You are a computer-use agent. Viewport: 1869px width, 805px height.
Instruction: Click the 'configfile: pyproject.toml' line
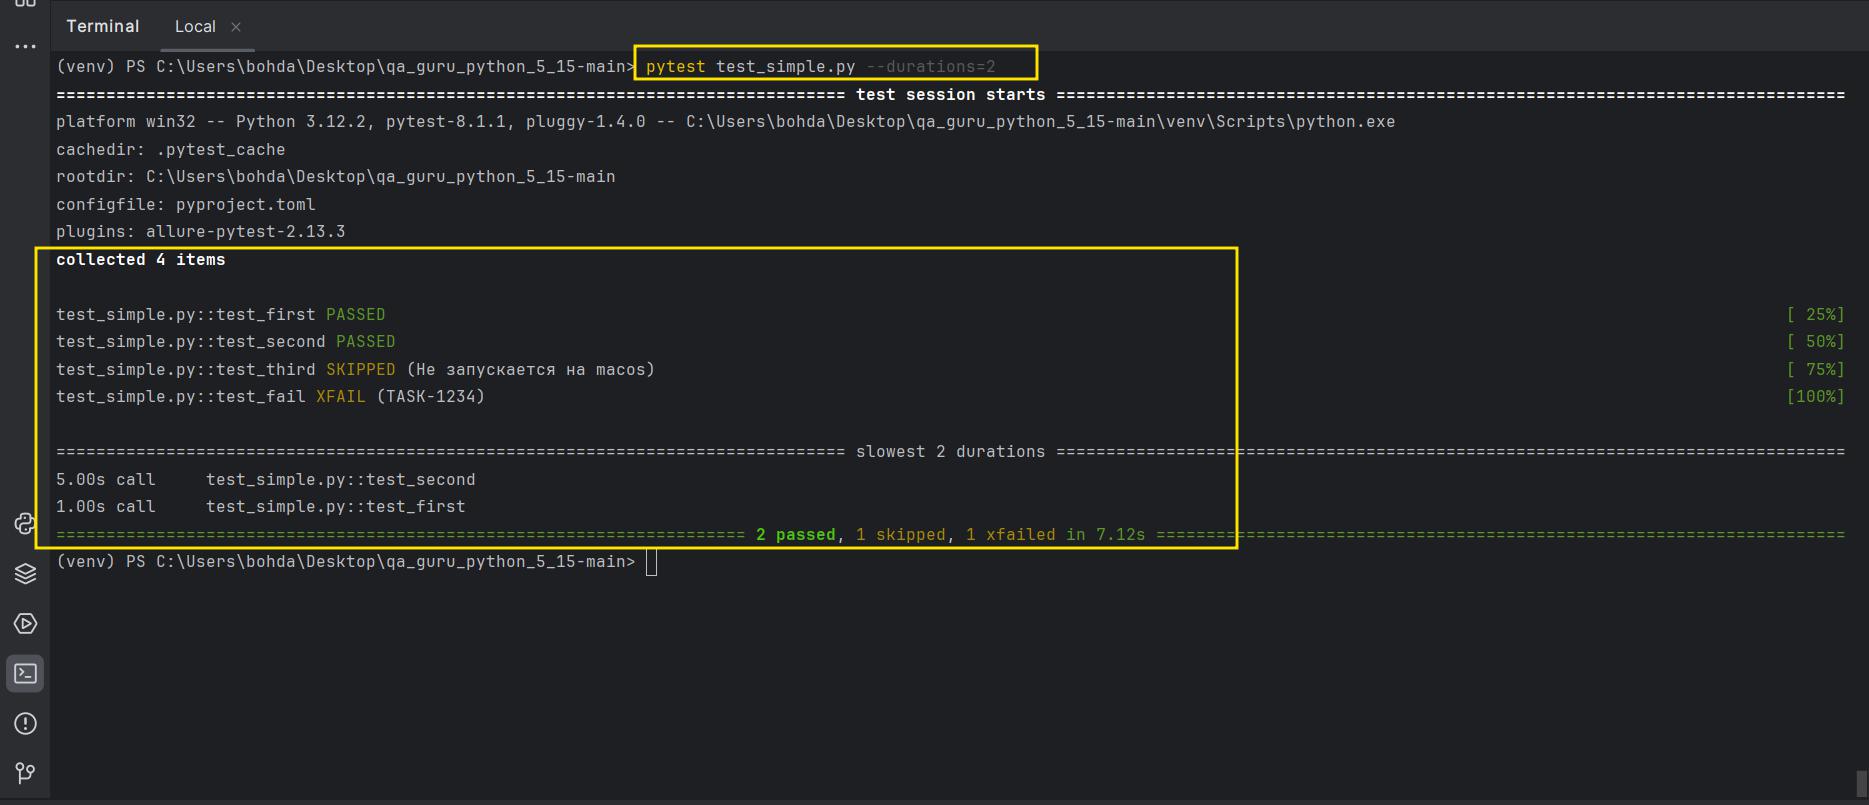pyautogui.click(x=185, y=205)
